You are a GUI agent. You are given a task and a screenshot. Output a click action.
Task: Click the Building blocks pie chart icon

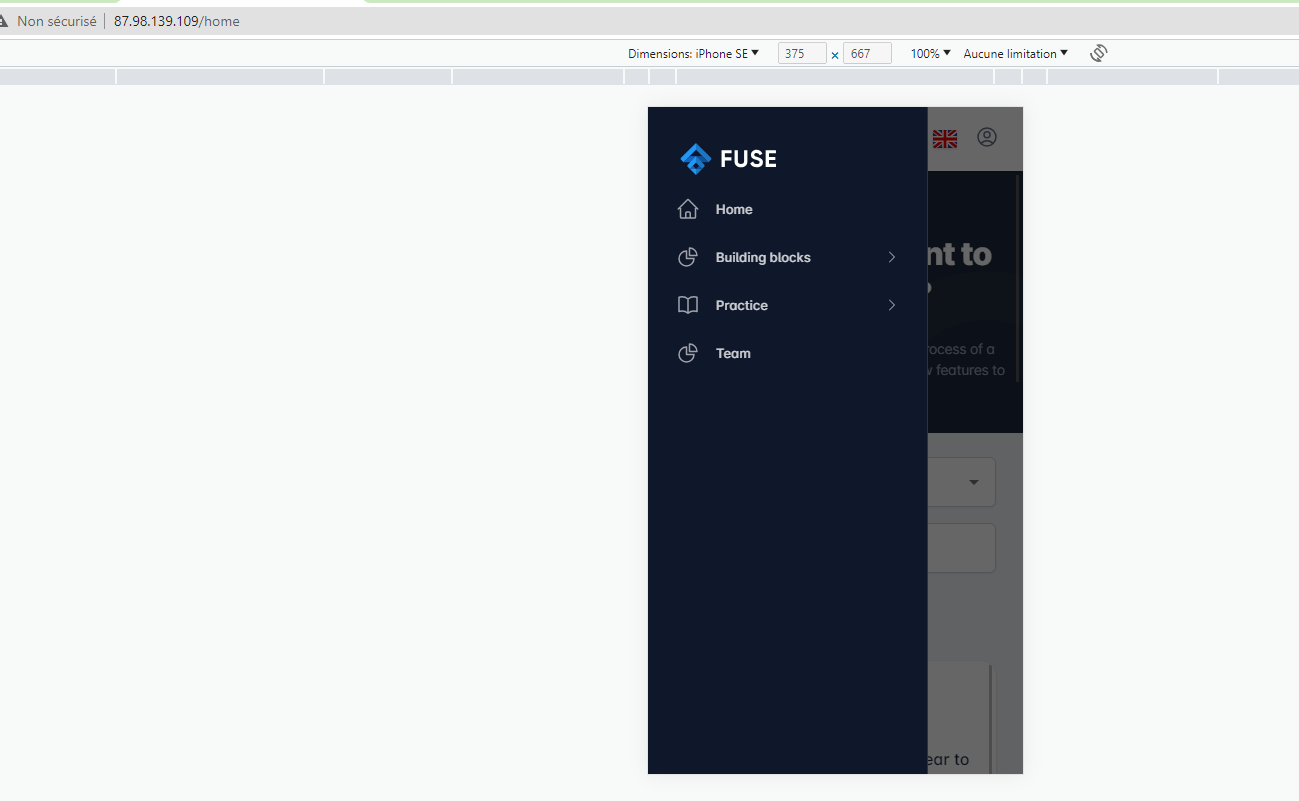[x=688, y=257]
